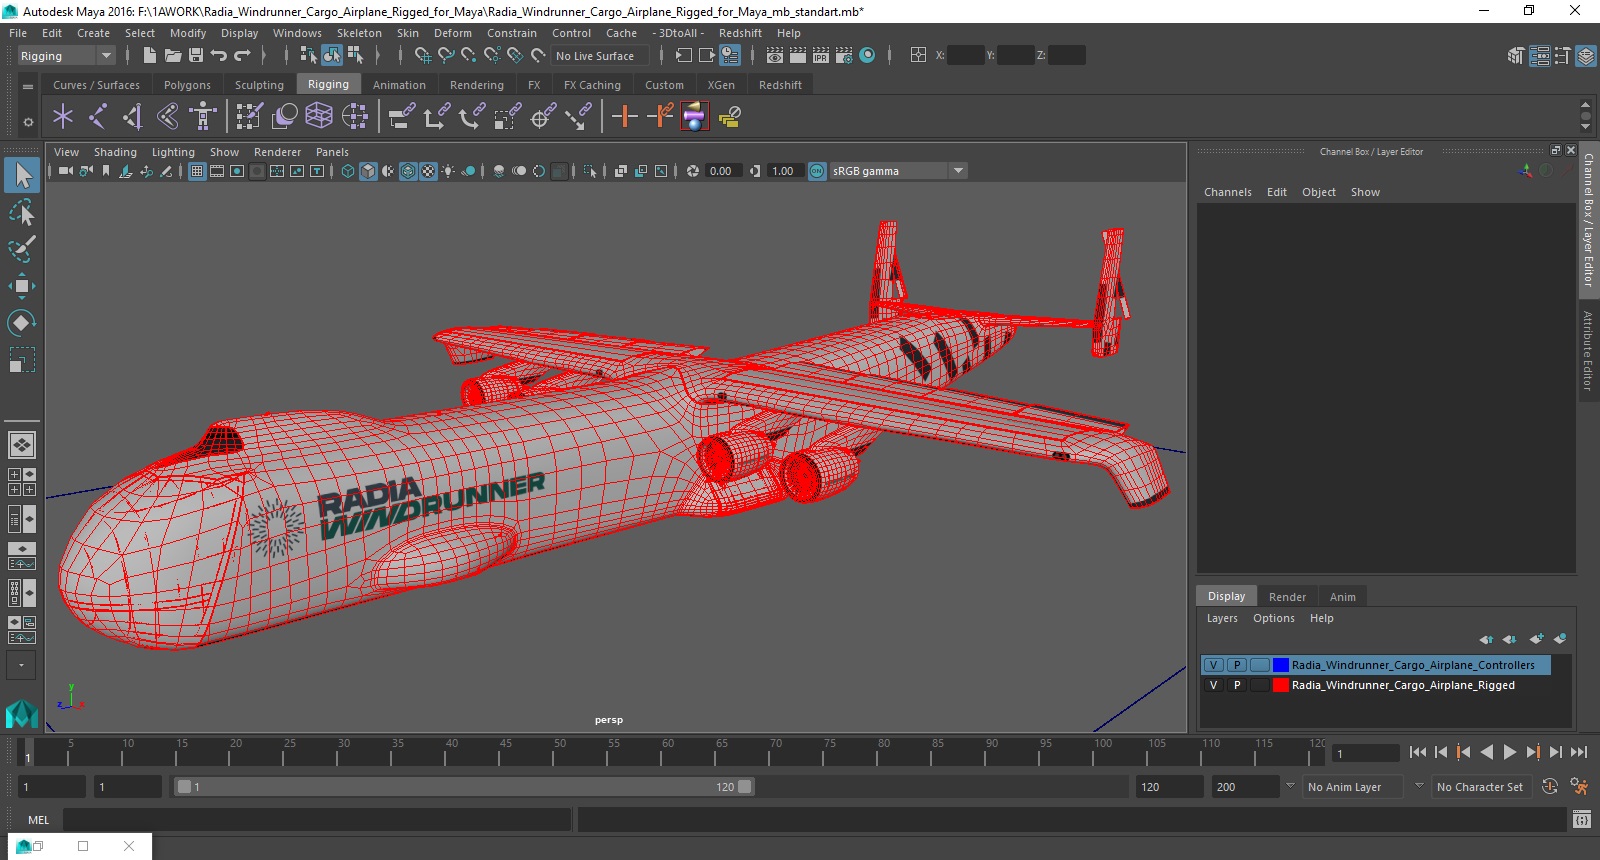Switch to the Polygons shelf tab

coord(187,85)
